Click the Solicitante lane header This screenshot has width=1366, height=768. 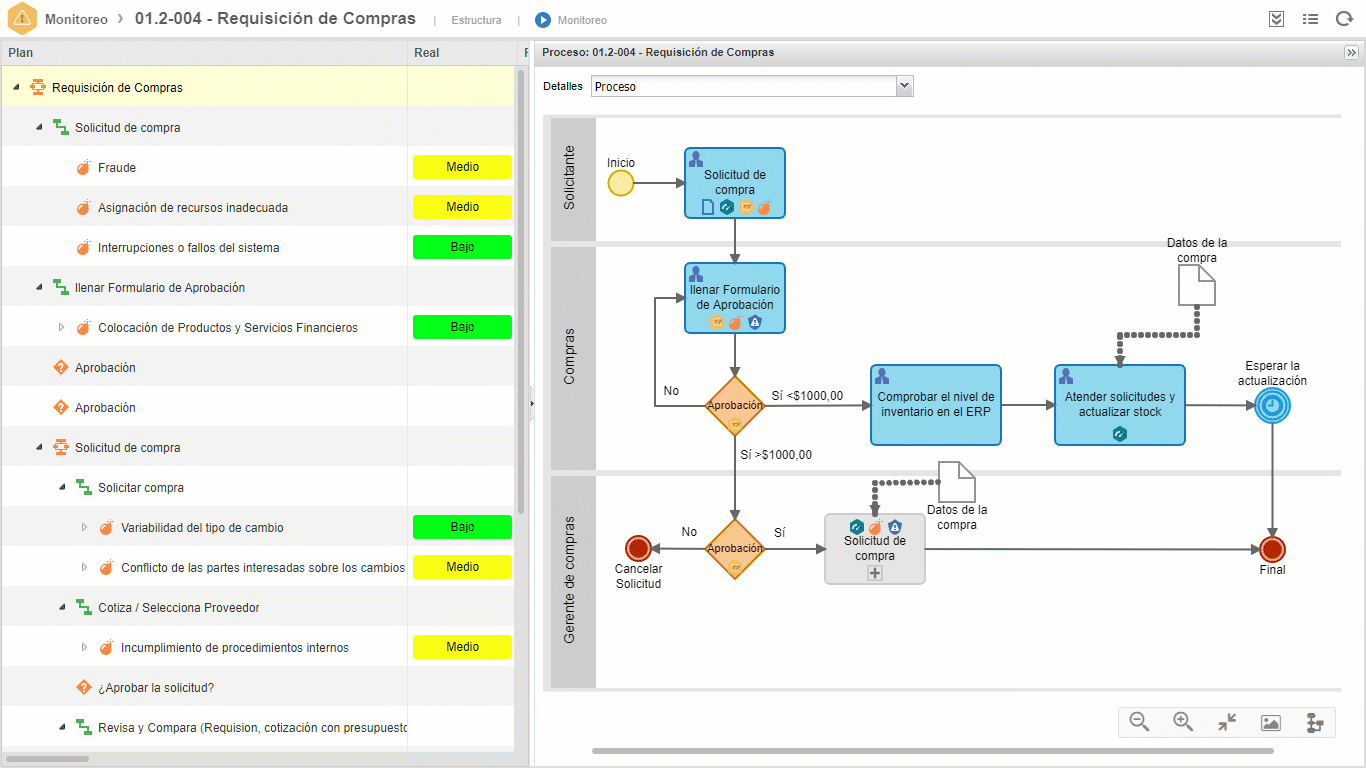pos(571,179)
